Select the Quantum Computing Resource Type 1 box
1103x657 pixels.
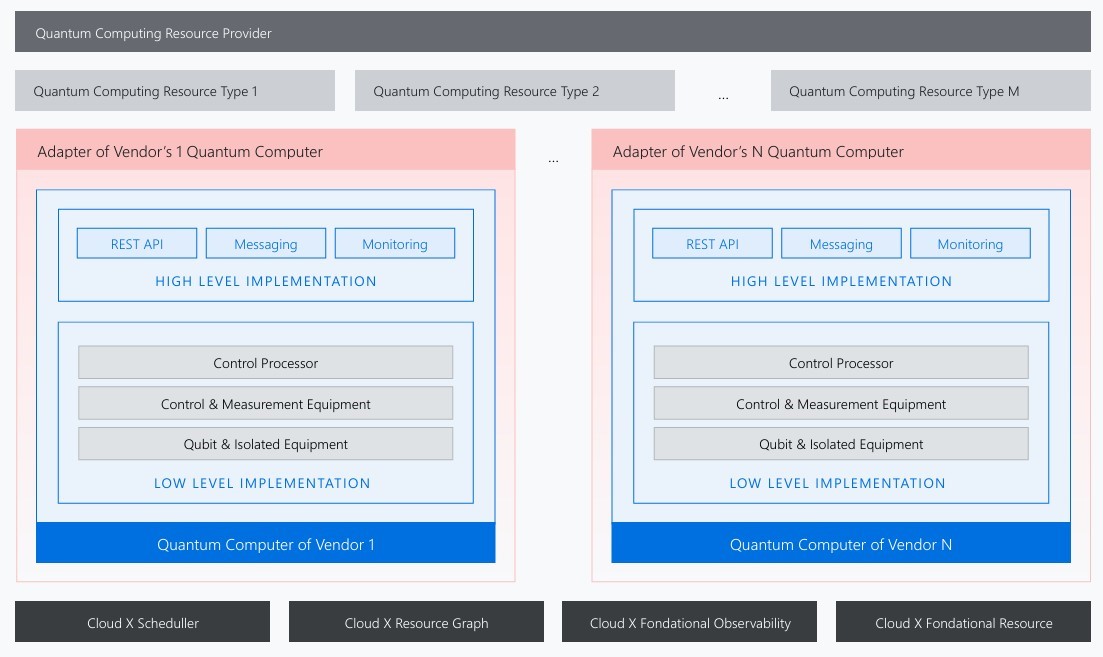pyautogui.click(x=175, y=91)
